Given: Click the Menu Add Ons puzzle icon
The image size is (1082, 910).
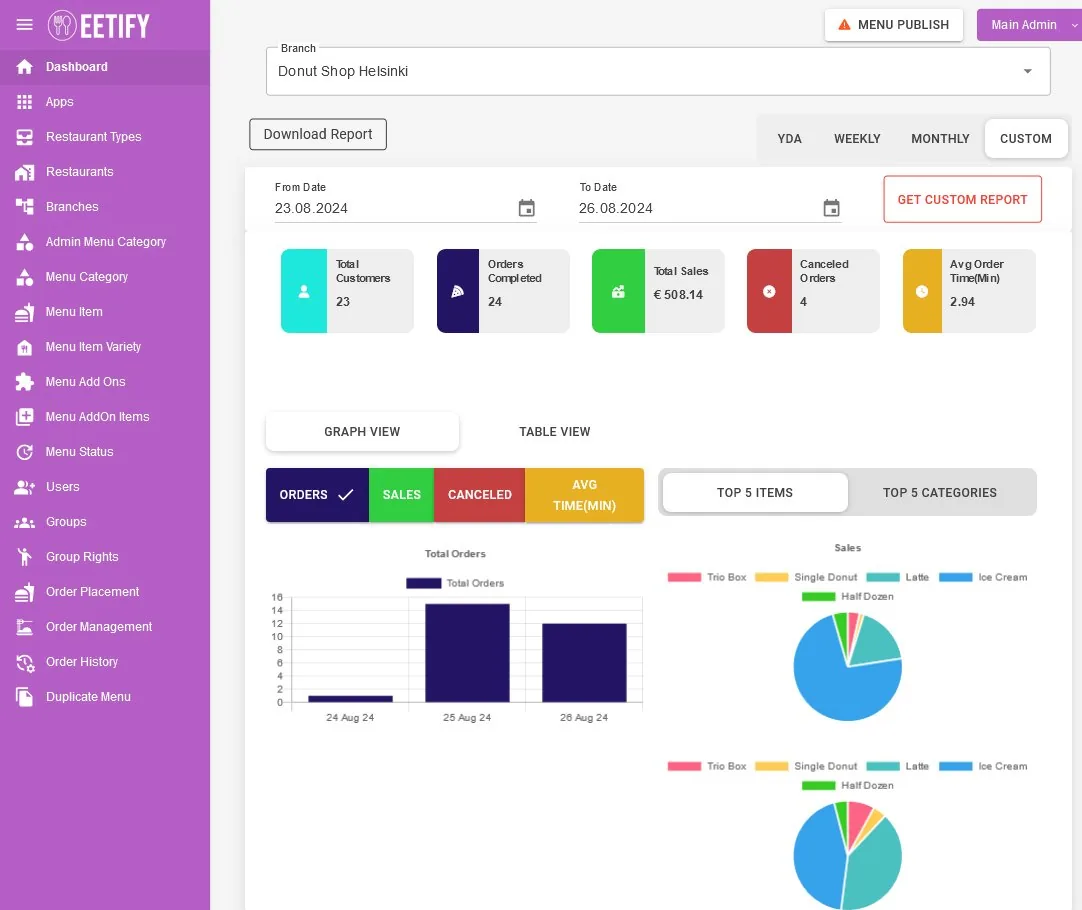Looking at the screenshot, I should 25,382.
